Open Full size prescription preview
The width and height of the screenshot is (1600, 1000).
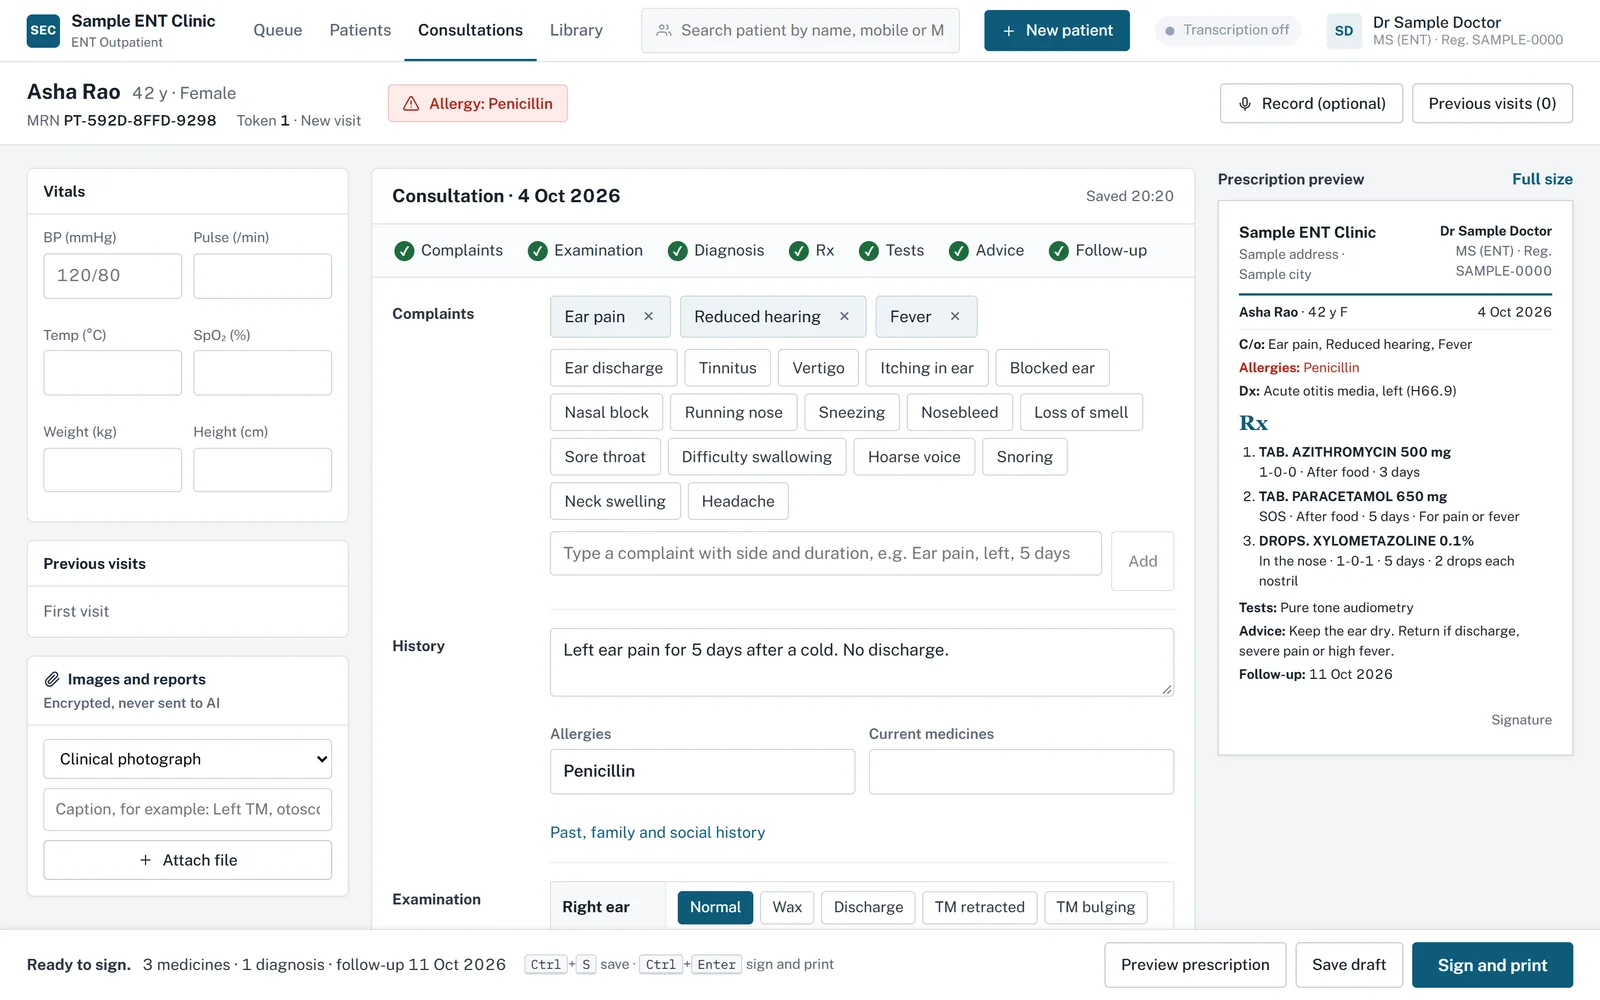point(1542,179)
